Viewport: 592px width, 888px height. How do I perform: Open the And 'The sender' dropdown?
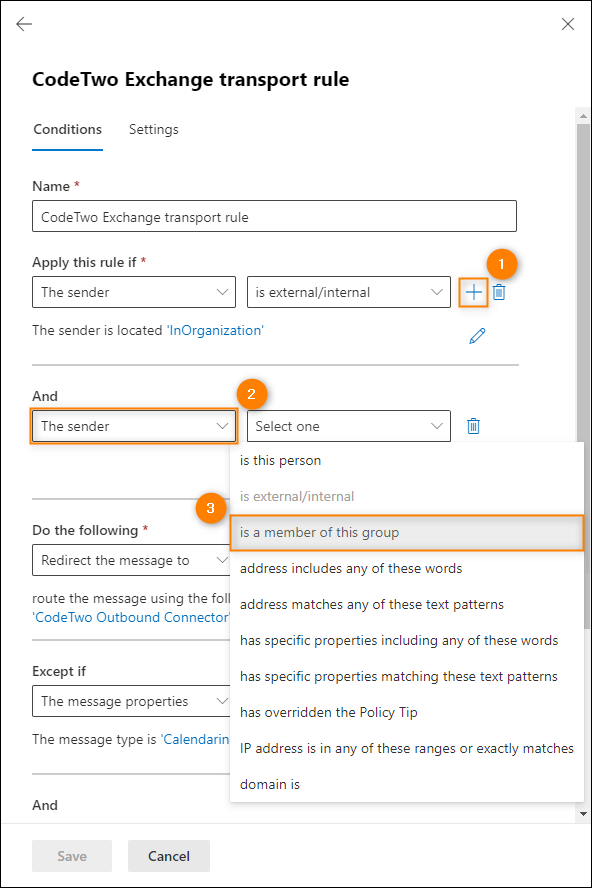pos(134,426)
